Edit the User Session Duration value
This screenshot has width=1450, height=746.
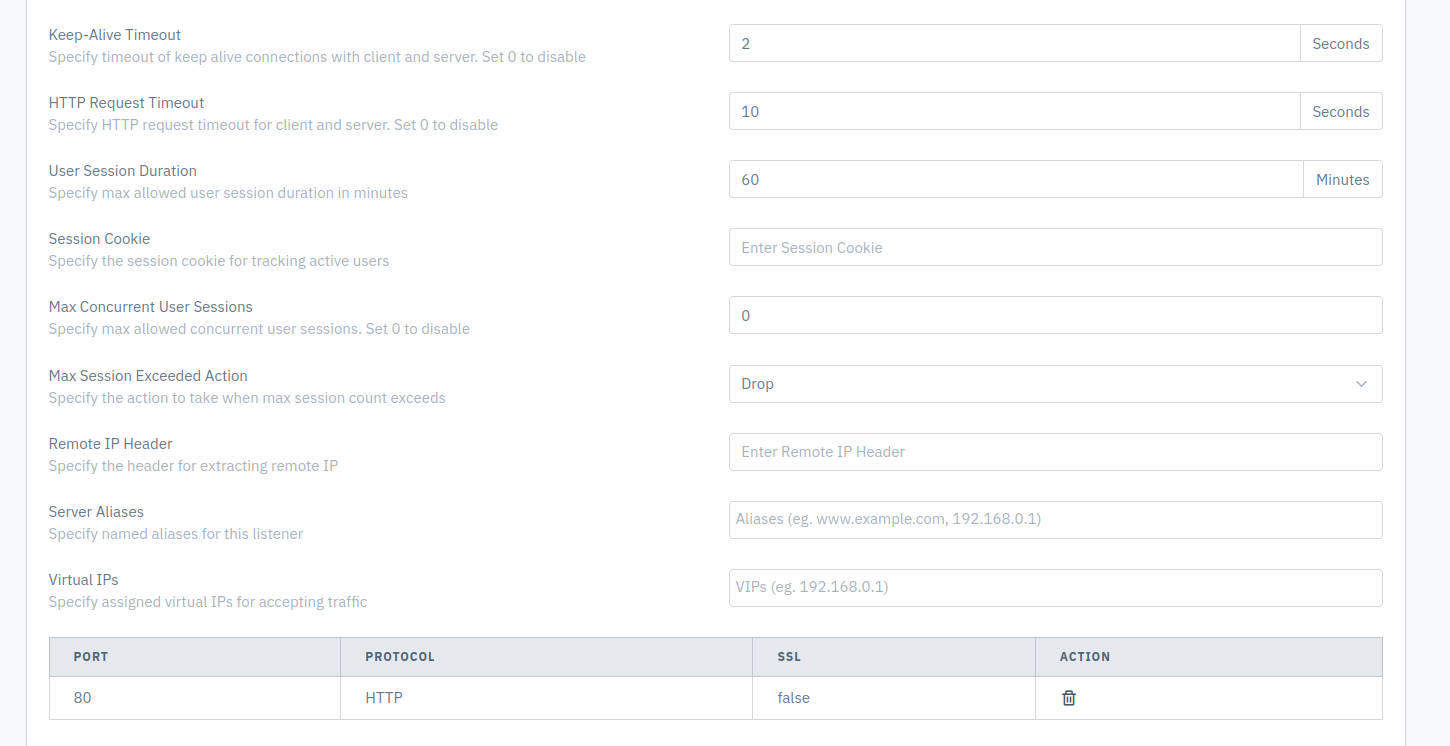(x=1016, y=180)
